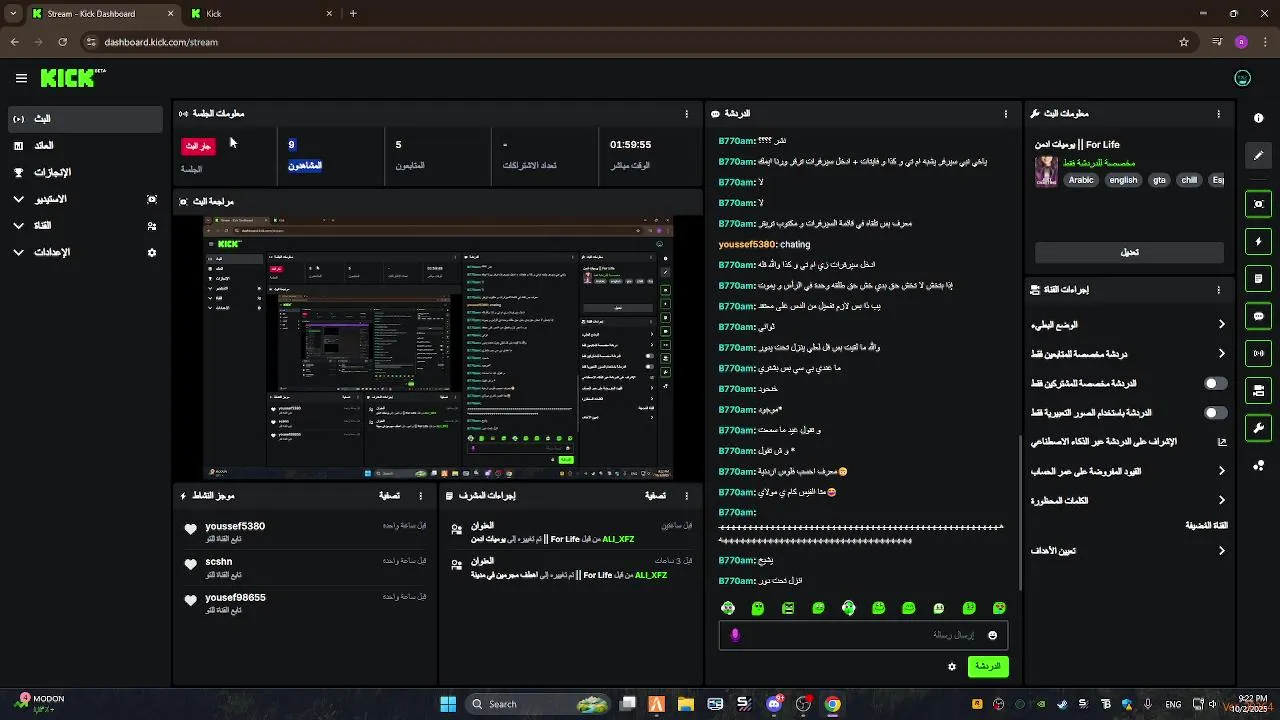Open the more options of moderator actions panel
The height and width of the screenshot is (720, 1280).
pyautogui.click(x=686, y=496)
